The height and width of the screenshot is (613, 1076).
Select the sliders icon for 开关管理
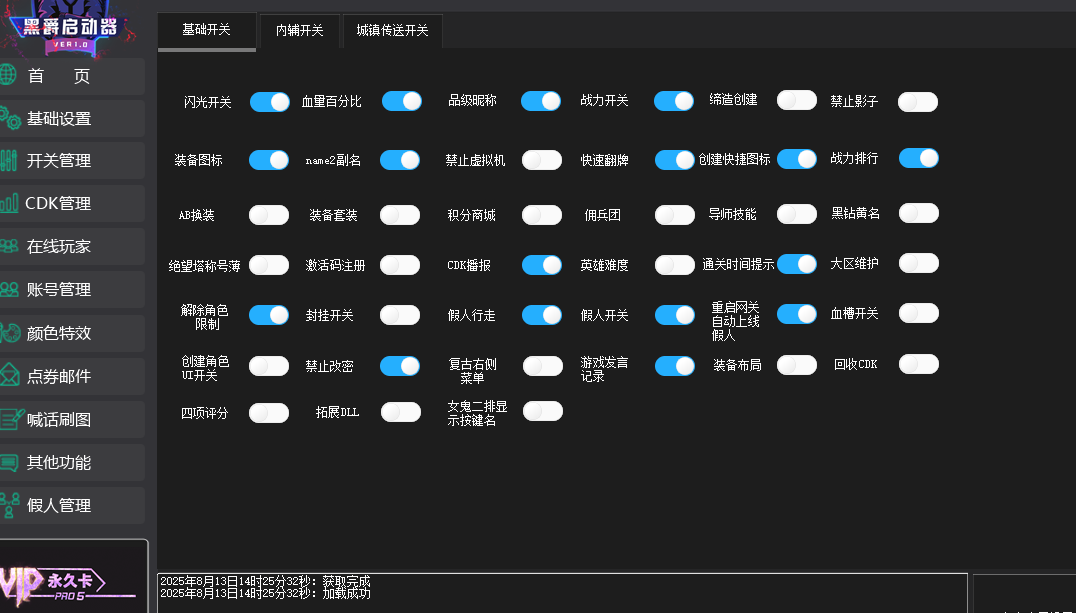[x=9, y=160]
